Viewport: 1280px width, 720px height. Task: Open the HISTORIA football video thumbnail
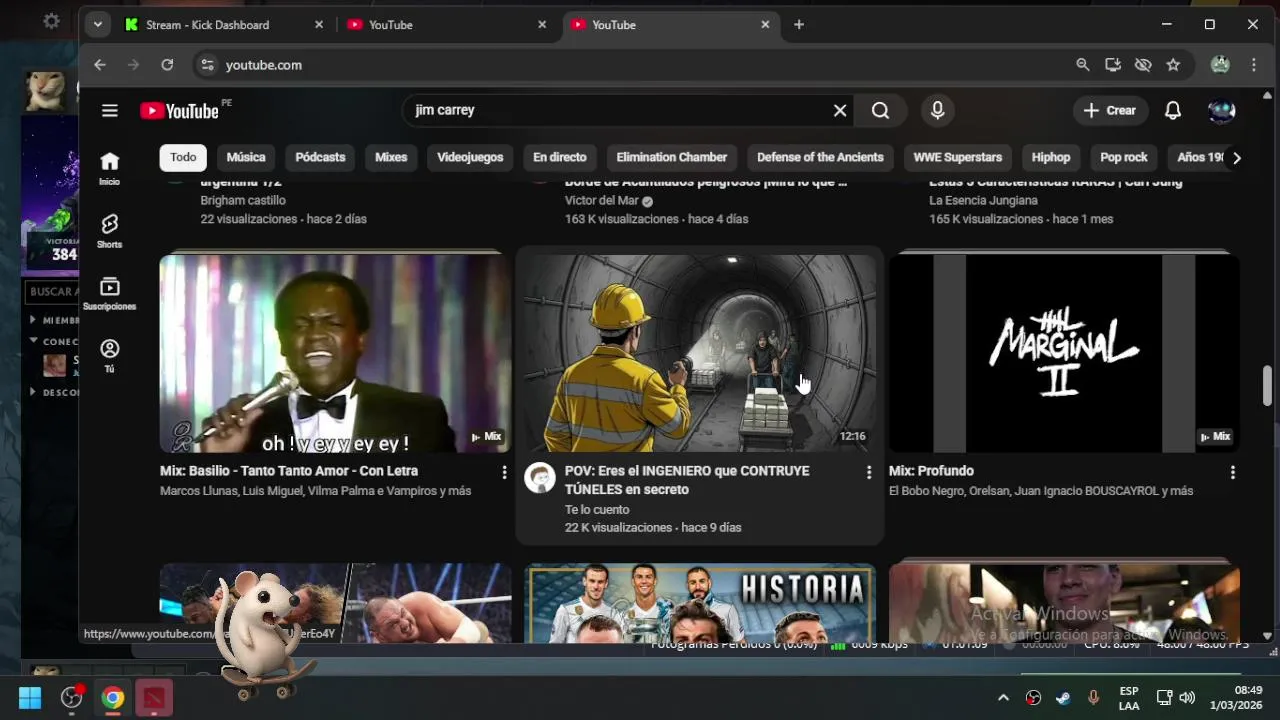click(x=700, y=603)
